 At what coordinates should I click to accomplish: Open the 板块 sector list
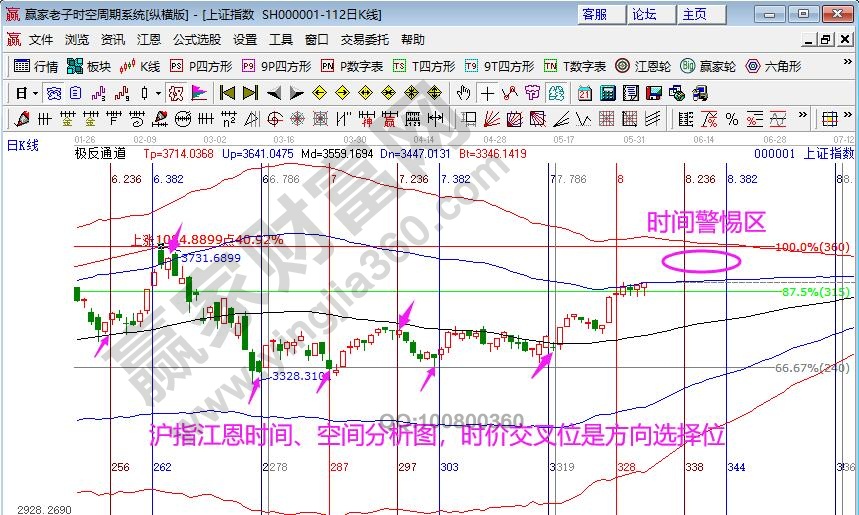pyautogui.click(x=88, y=66)
